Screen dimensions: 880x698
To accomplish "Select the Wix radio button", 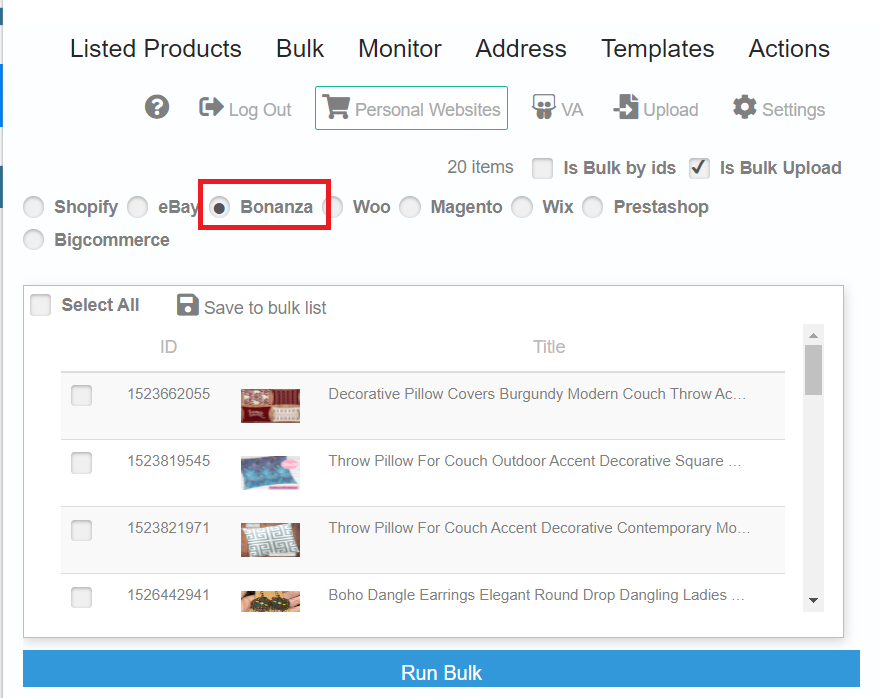I will click(x=521, y=207).
